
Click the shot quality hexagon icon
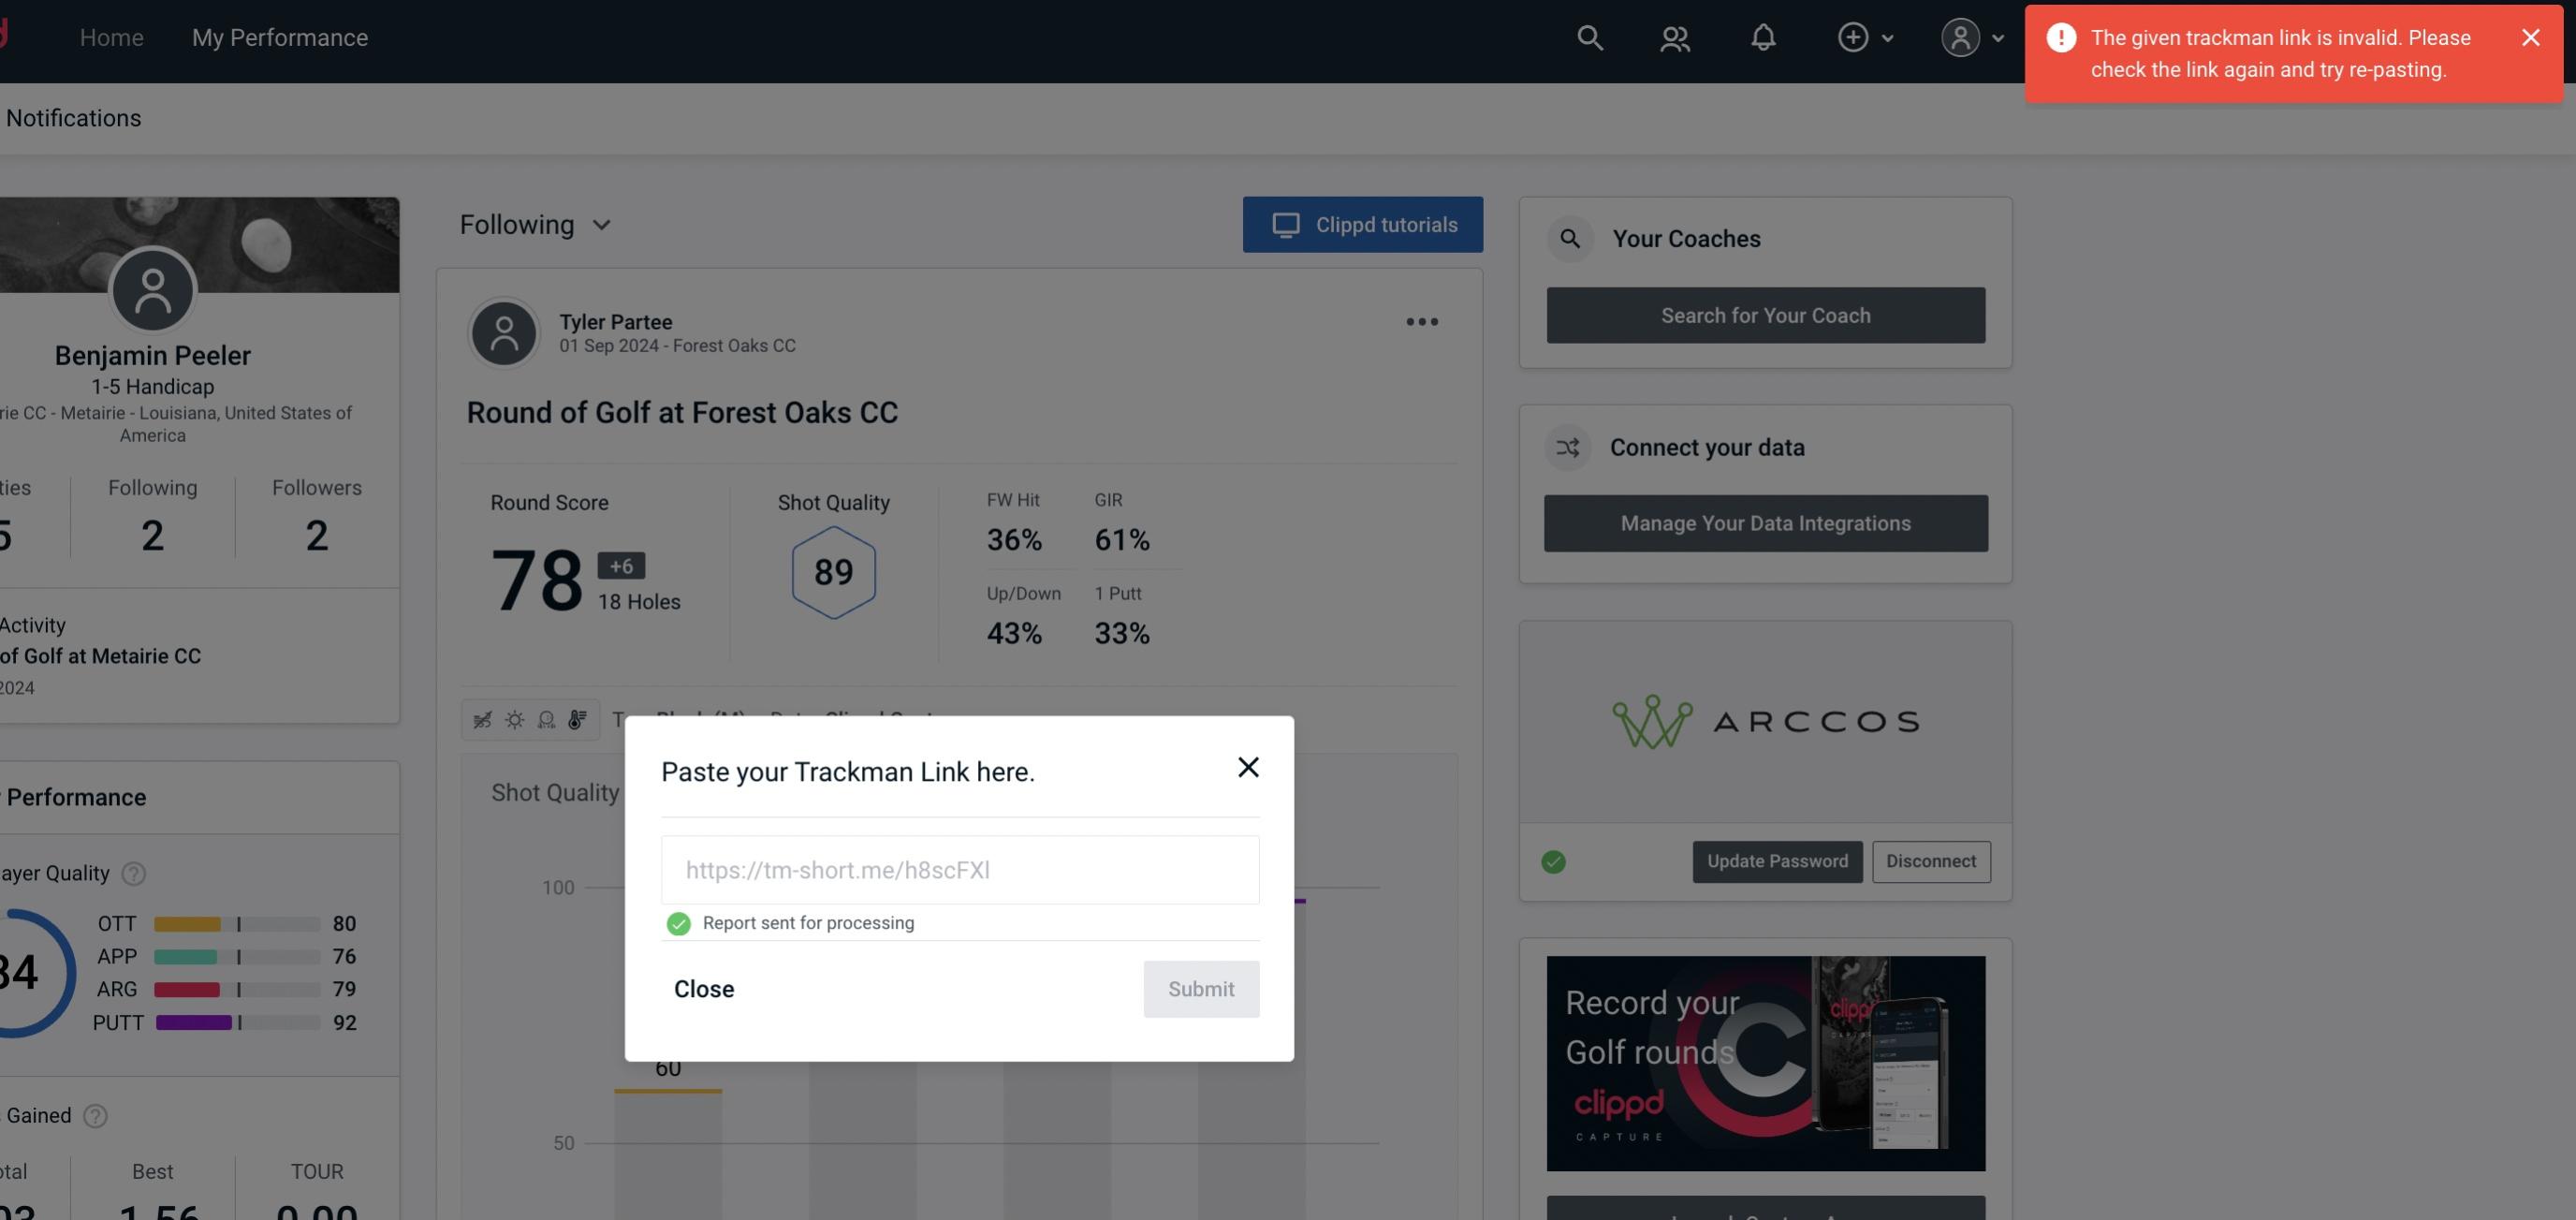coord(833,572)
